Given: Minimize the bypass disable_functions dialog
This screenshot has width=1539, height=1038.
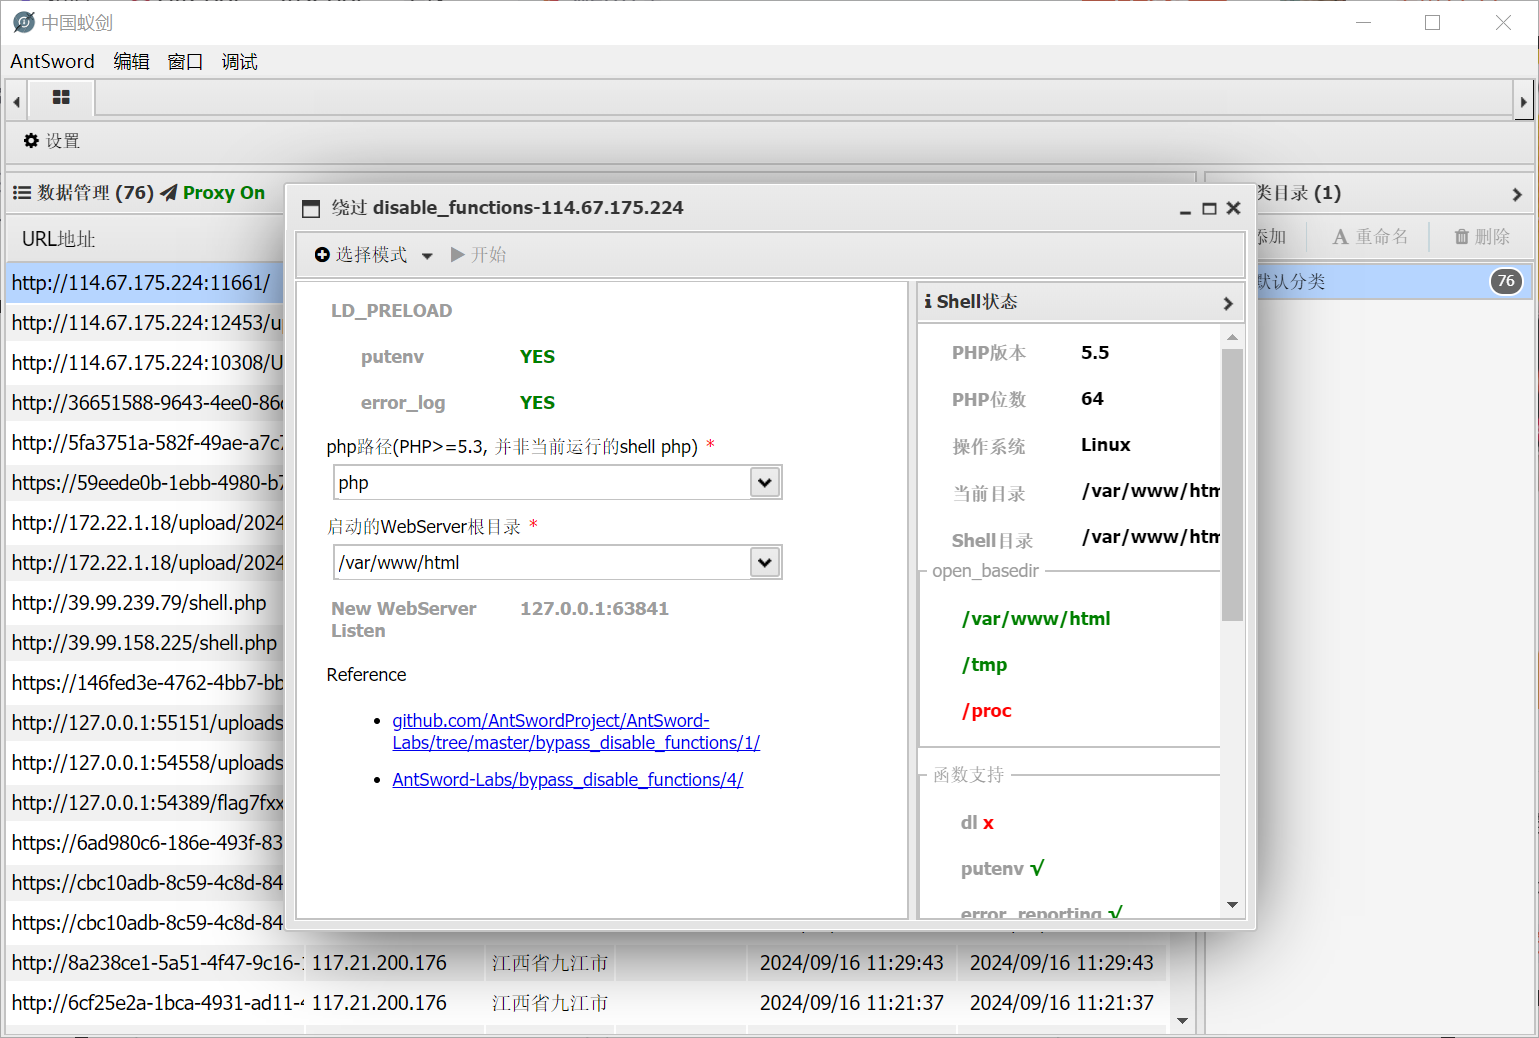Looking at the screenshot, I should coord(1185,209).
